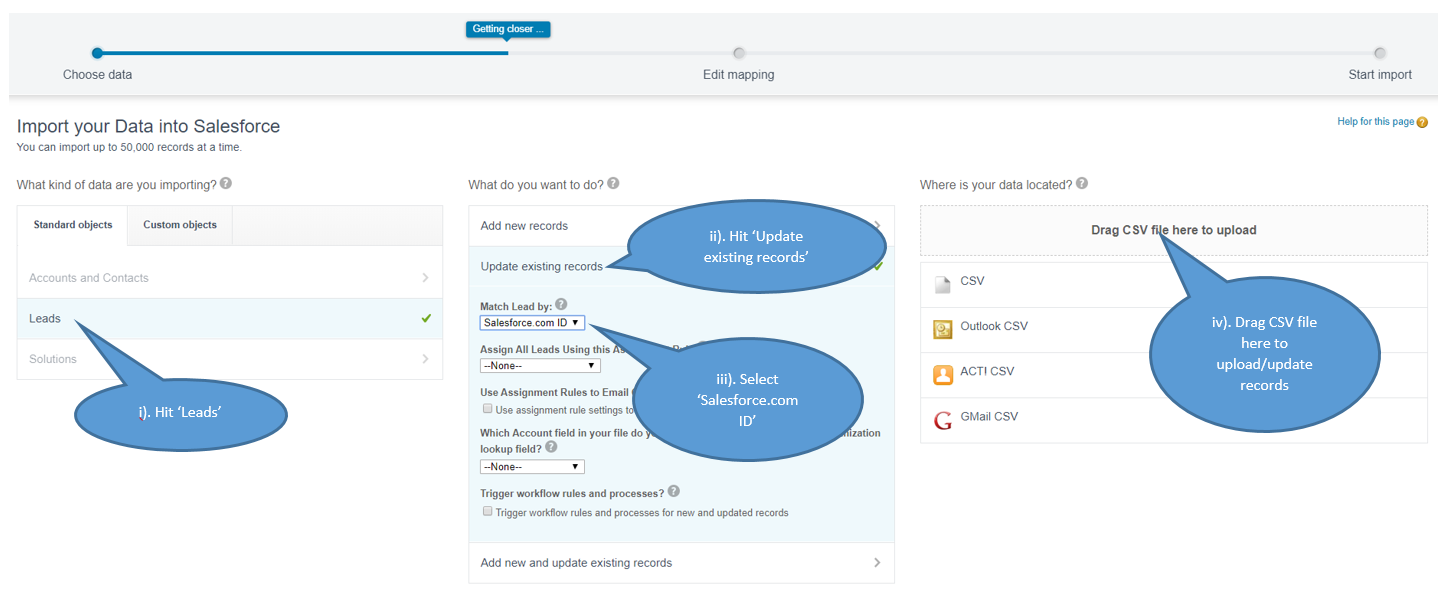Image resolution: width=1444 pixels, height=589 pixels.
Task: Click the 'Import your Data into Salesforce' heading
Action: tap(148, 127)
